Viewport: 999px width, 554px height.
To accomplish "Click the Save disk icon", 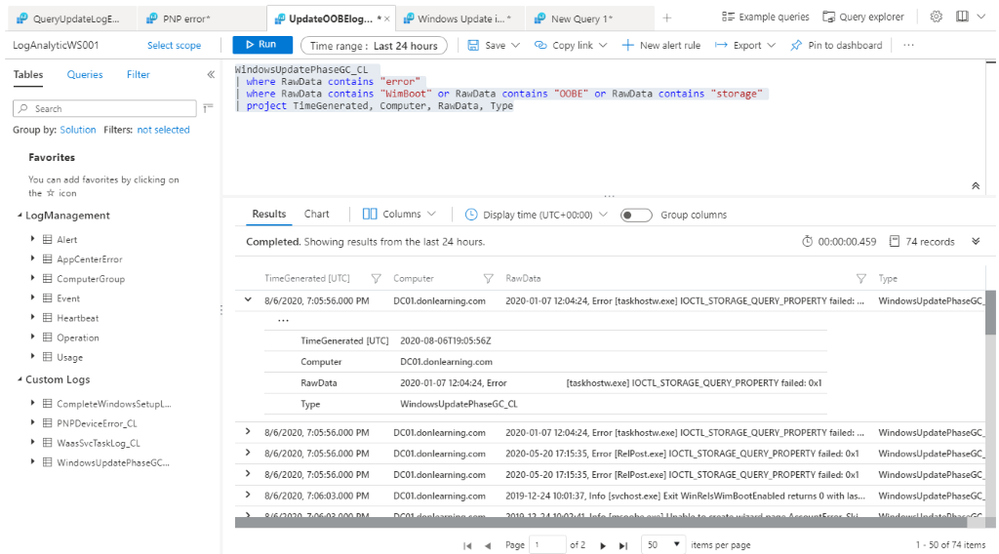I will pos(473,45).
